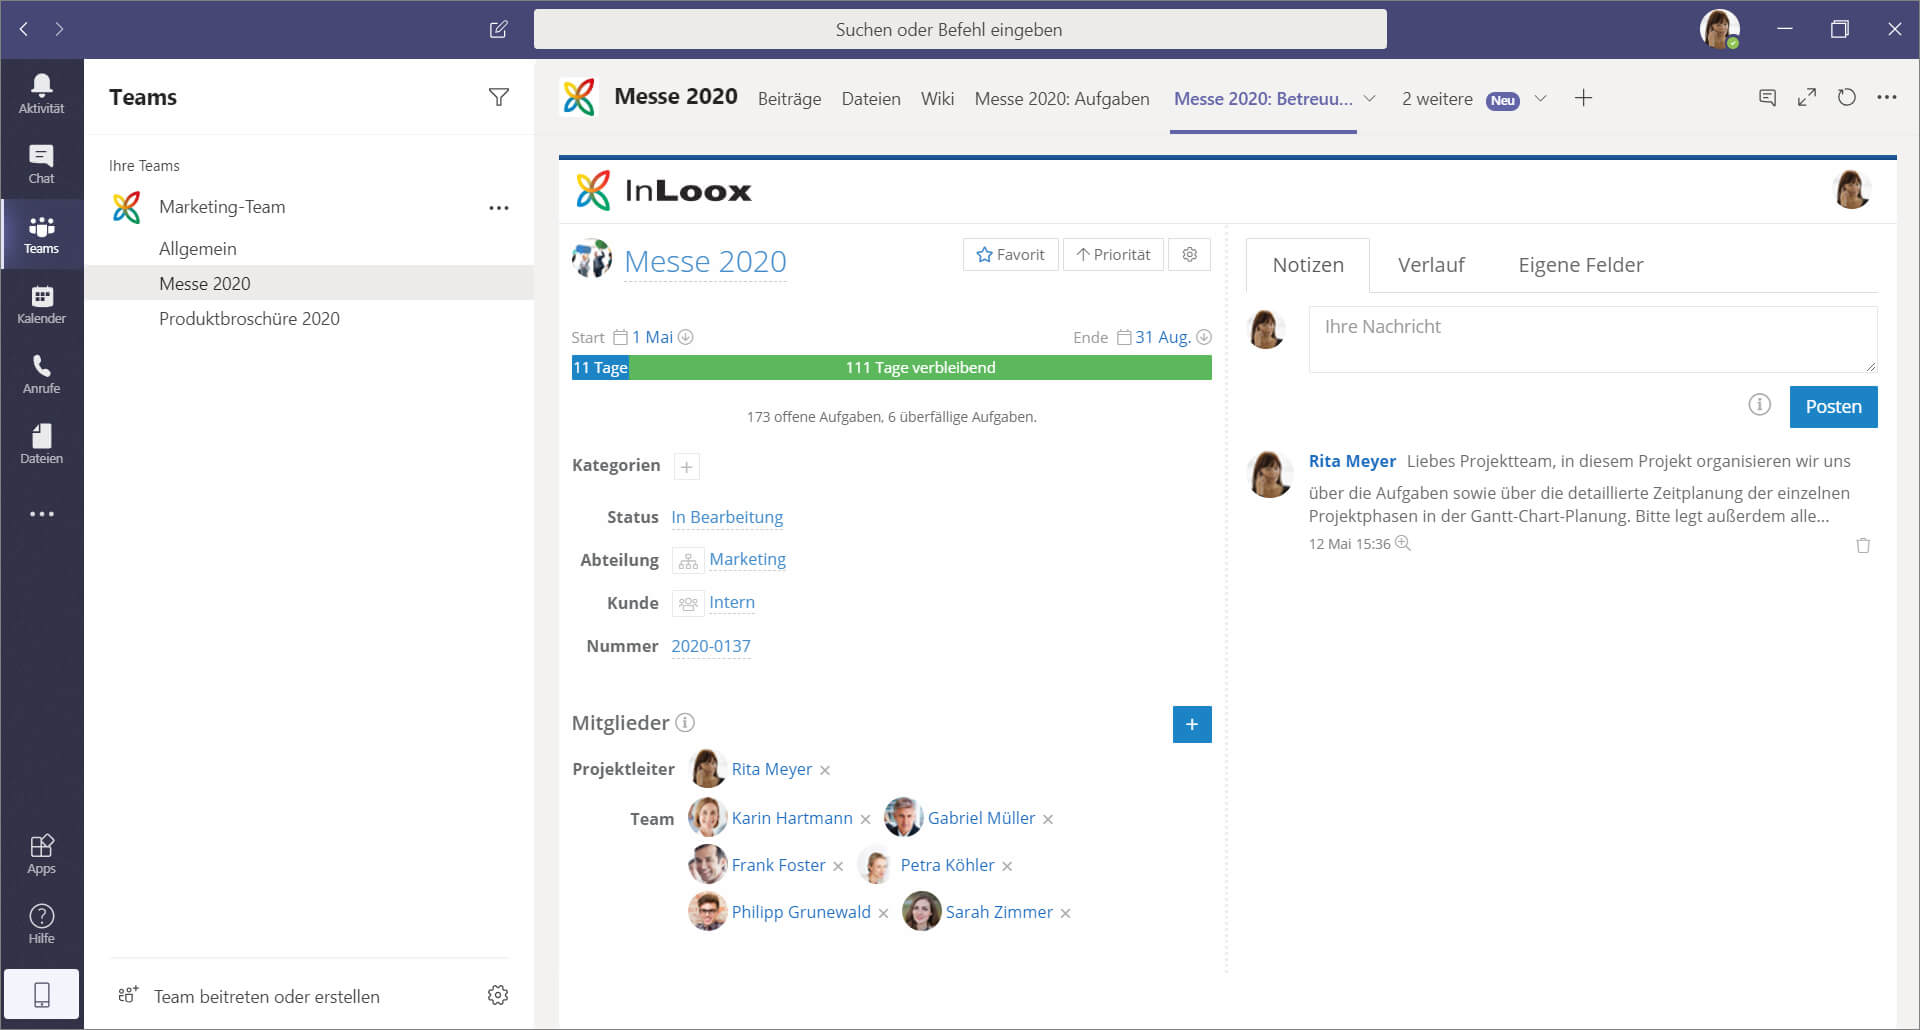Open manage teams gear icon

click(x=498, y=995)
